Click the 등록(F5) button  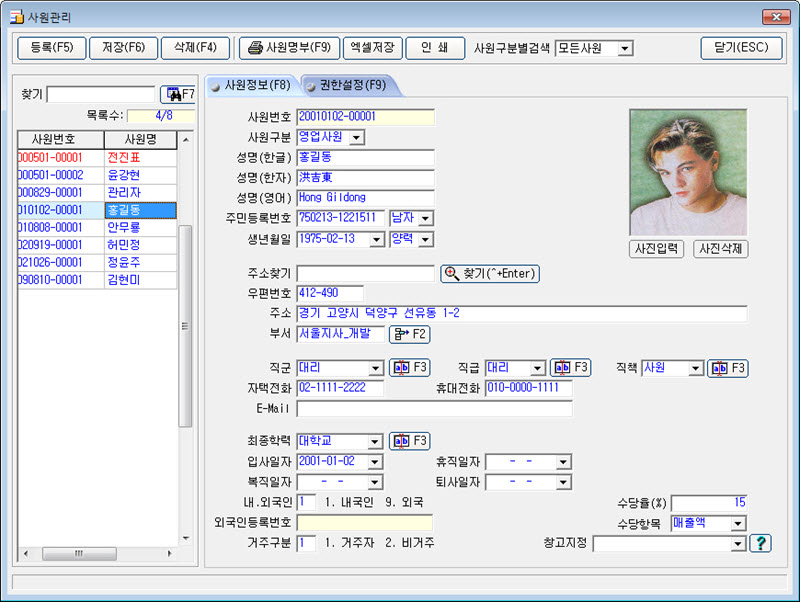click(52, 48)
